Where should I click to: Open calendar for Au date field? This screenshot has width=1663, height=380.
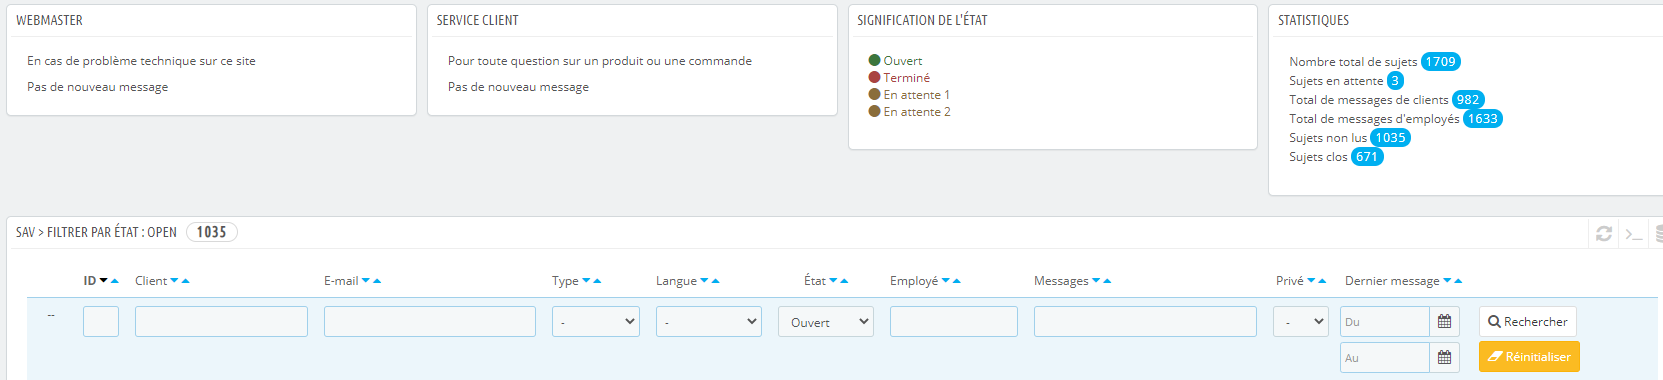tap(1444, 357)
